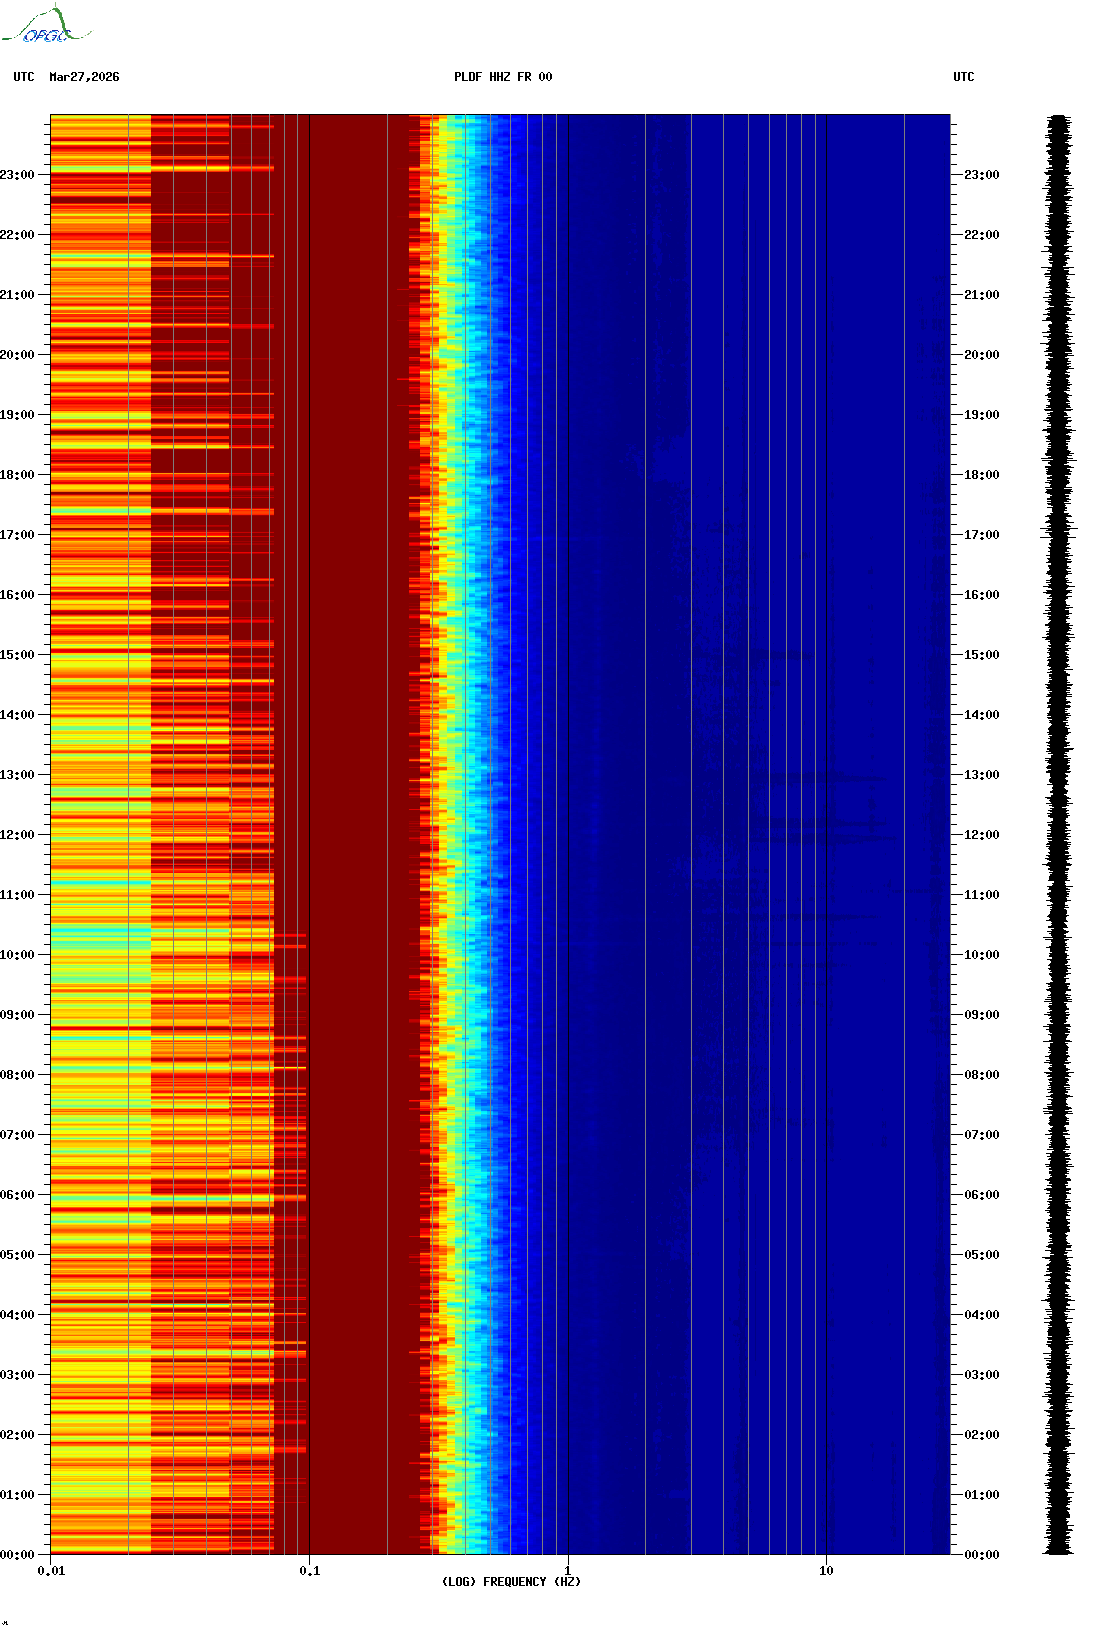Click 02:00 on the left time axis
Image resolution: width=1102 pixels, height=1634 pixels.
click(17, 1435)
